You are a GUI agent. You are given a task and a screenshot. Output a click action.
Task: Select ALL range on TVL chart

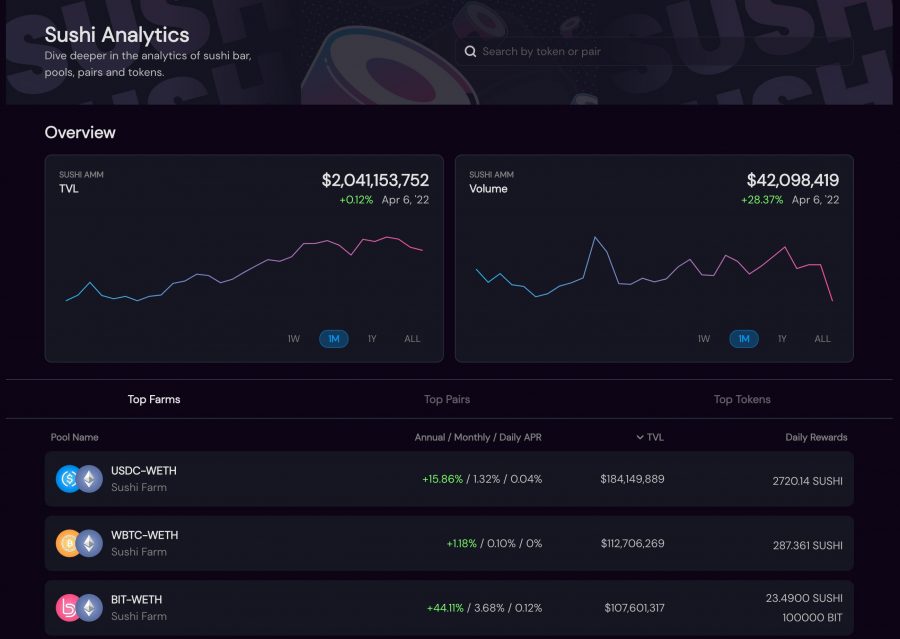(412, 339)
